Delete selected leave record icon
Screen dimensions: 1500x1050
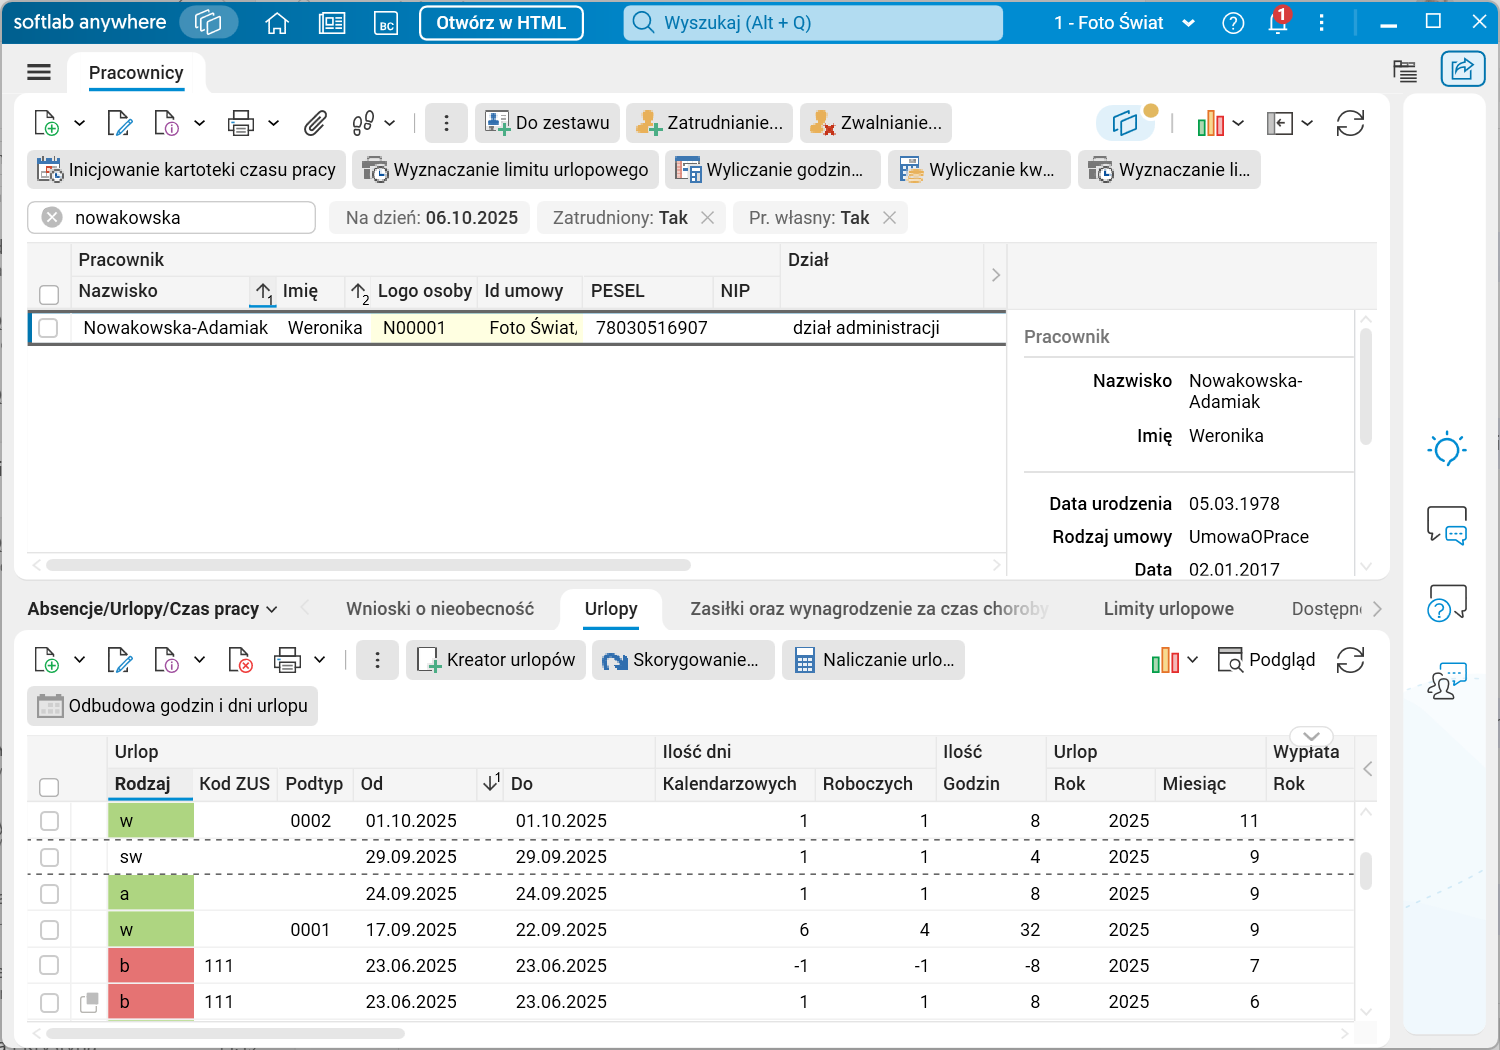click(x=240, y=660)
